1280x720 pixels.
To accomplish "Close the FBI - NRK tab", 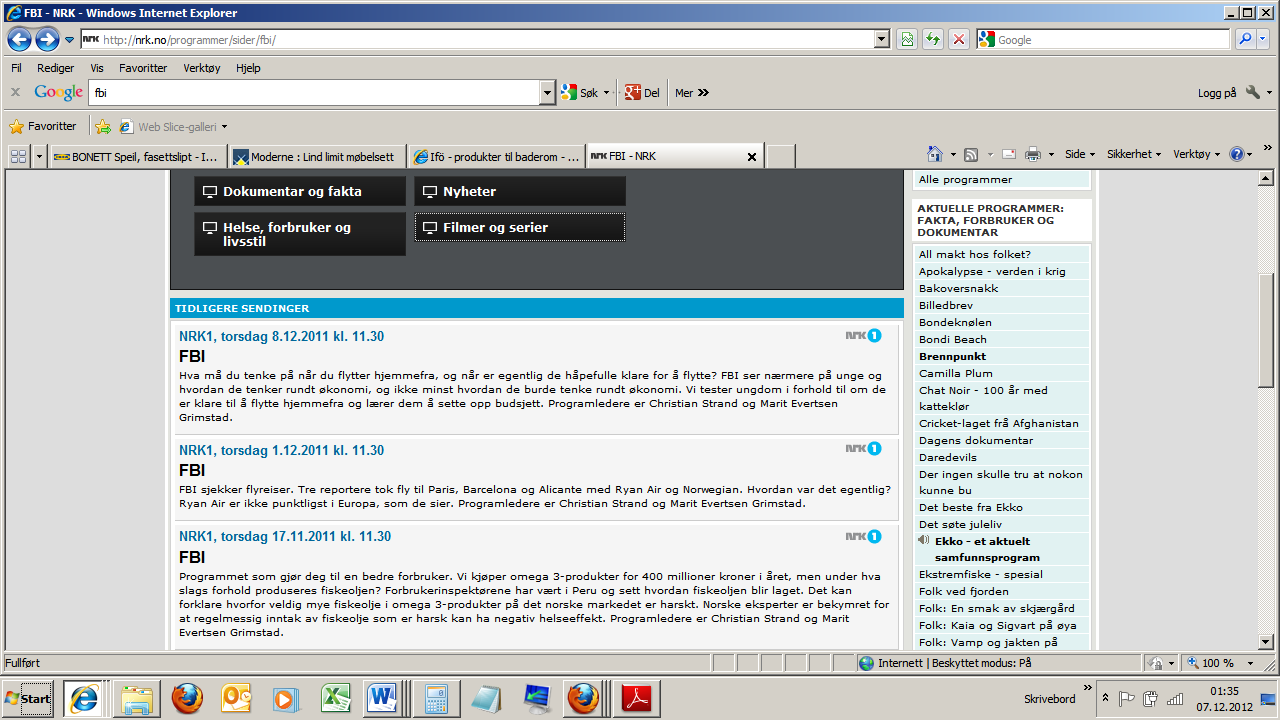I will [x=752, y=157].
